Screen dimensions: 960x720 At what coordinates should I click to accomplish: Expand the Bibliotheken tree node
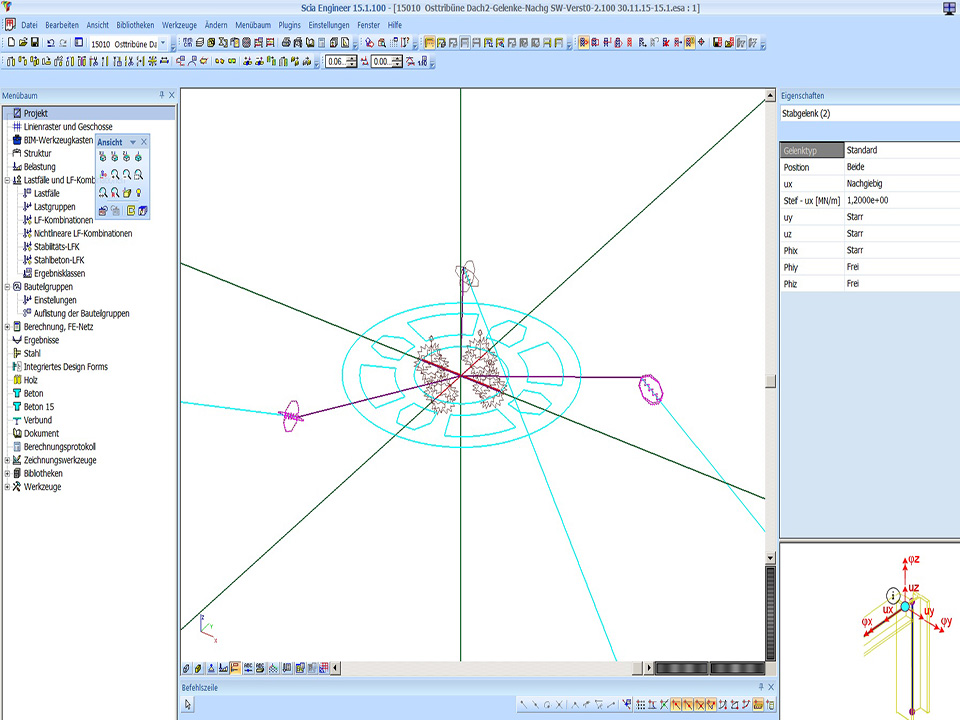point(7,473)
